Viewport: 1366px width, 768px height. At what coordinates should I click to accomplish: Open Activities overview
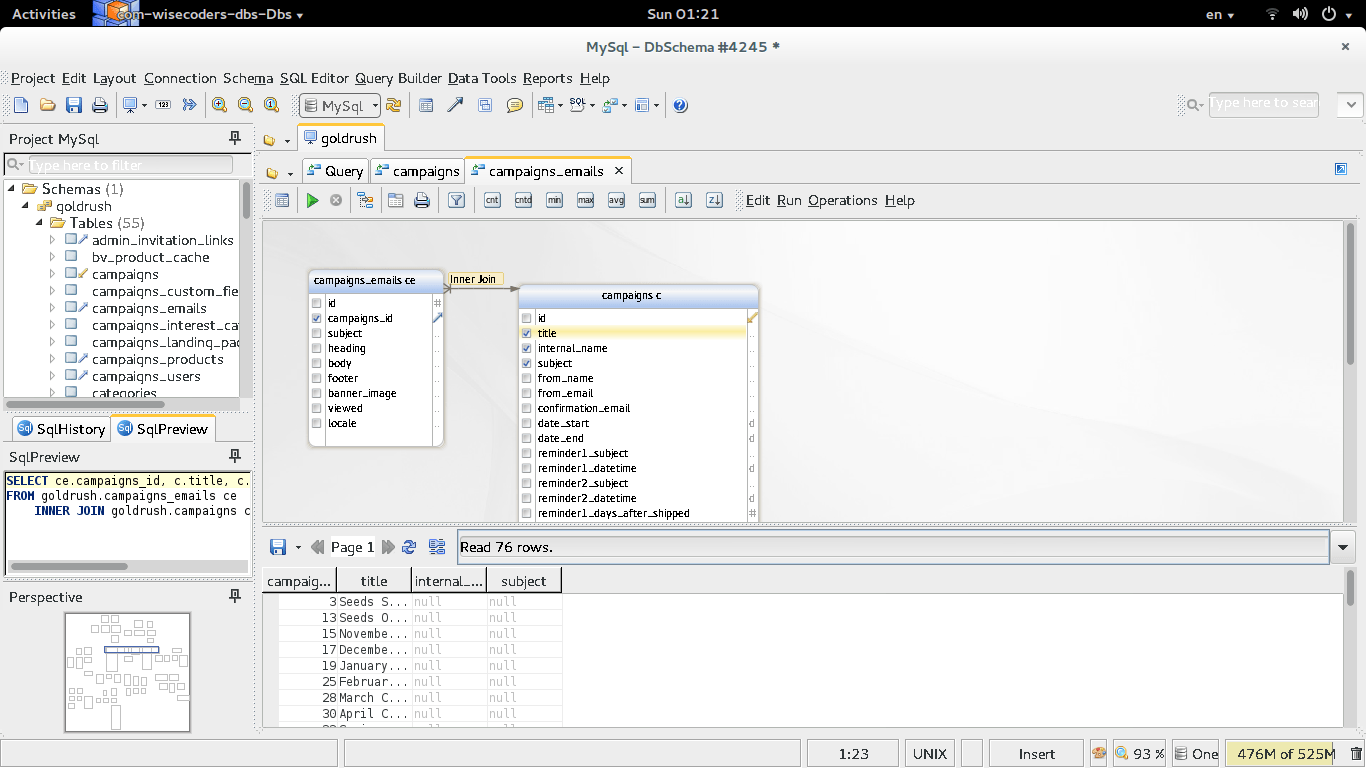[x=44, y=14]
